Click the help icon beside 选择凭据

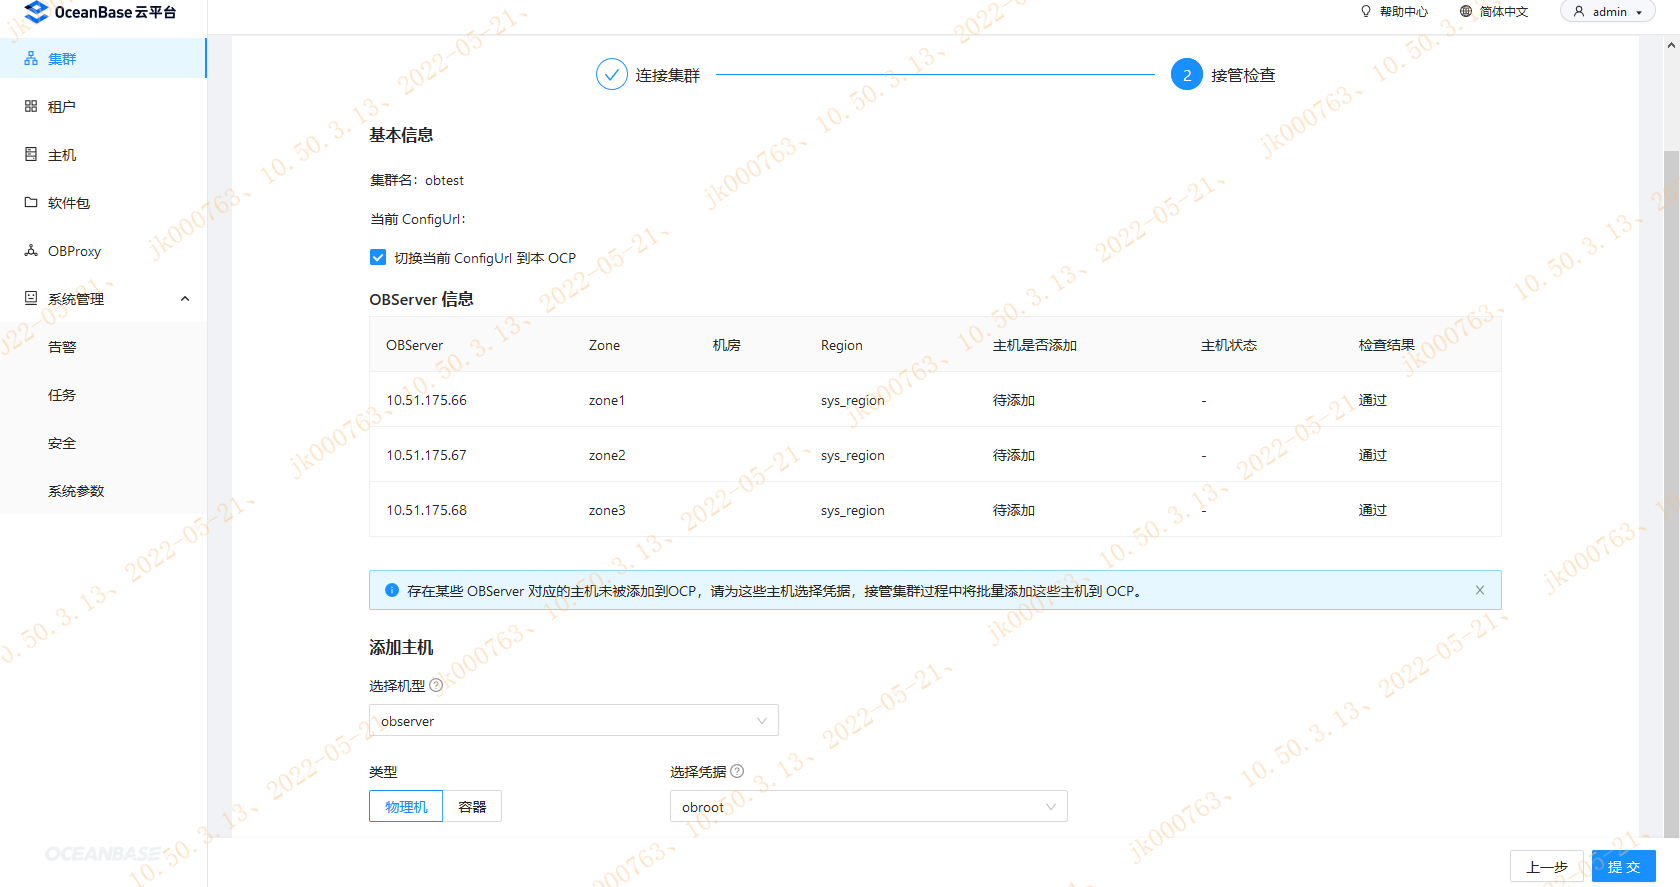pyautogui.click(x=737, y=771)
